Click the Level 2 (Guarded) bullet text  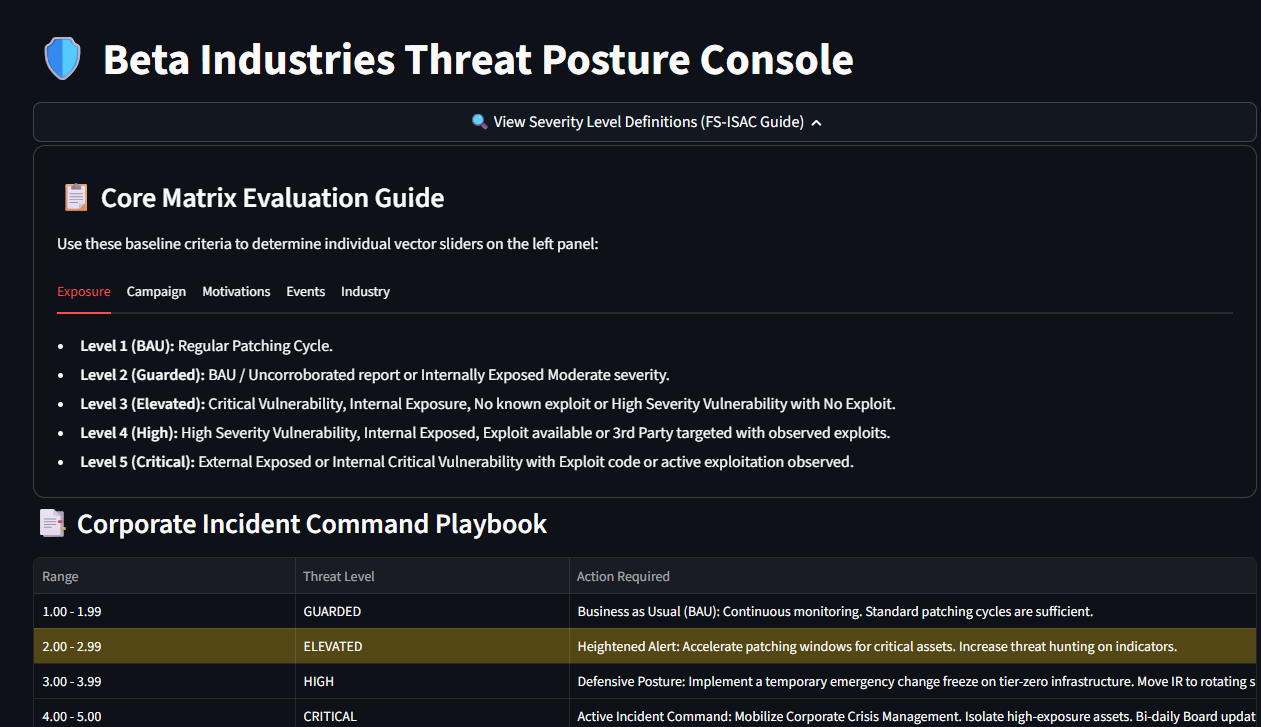tap(375, 375)
